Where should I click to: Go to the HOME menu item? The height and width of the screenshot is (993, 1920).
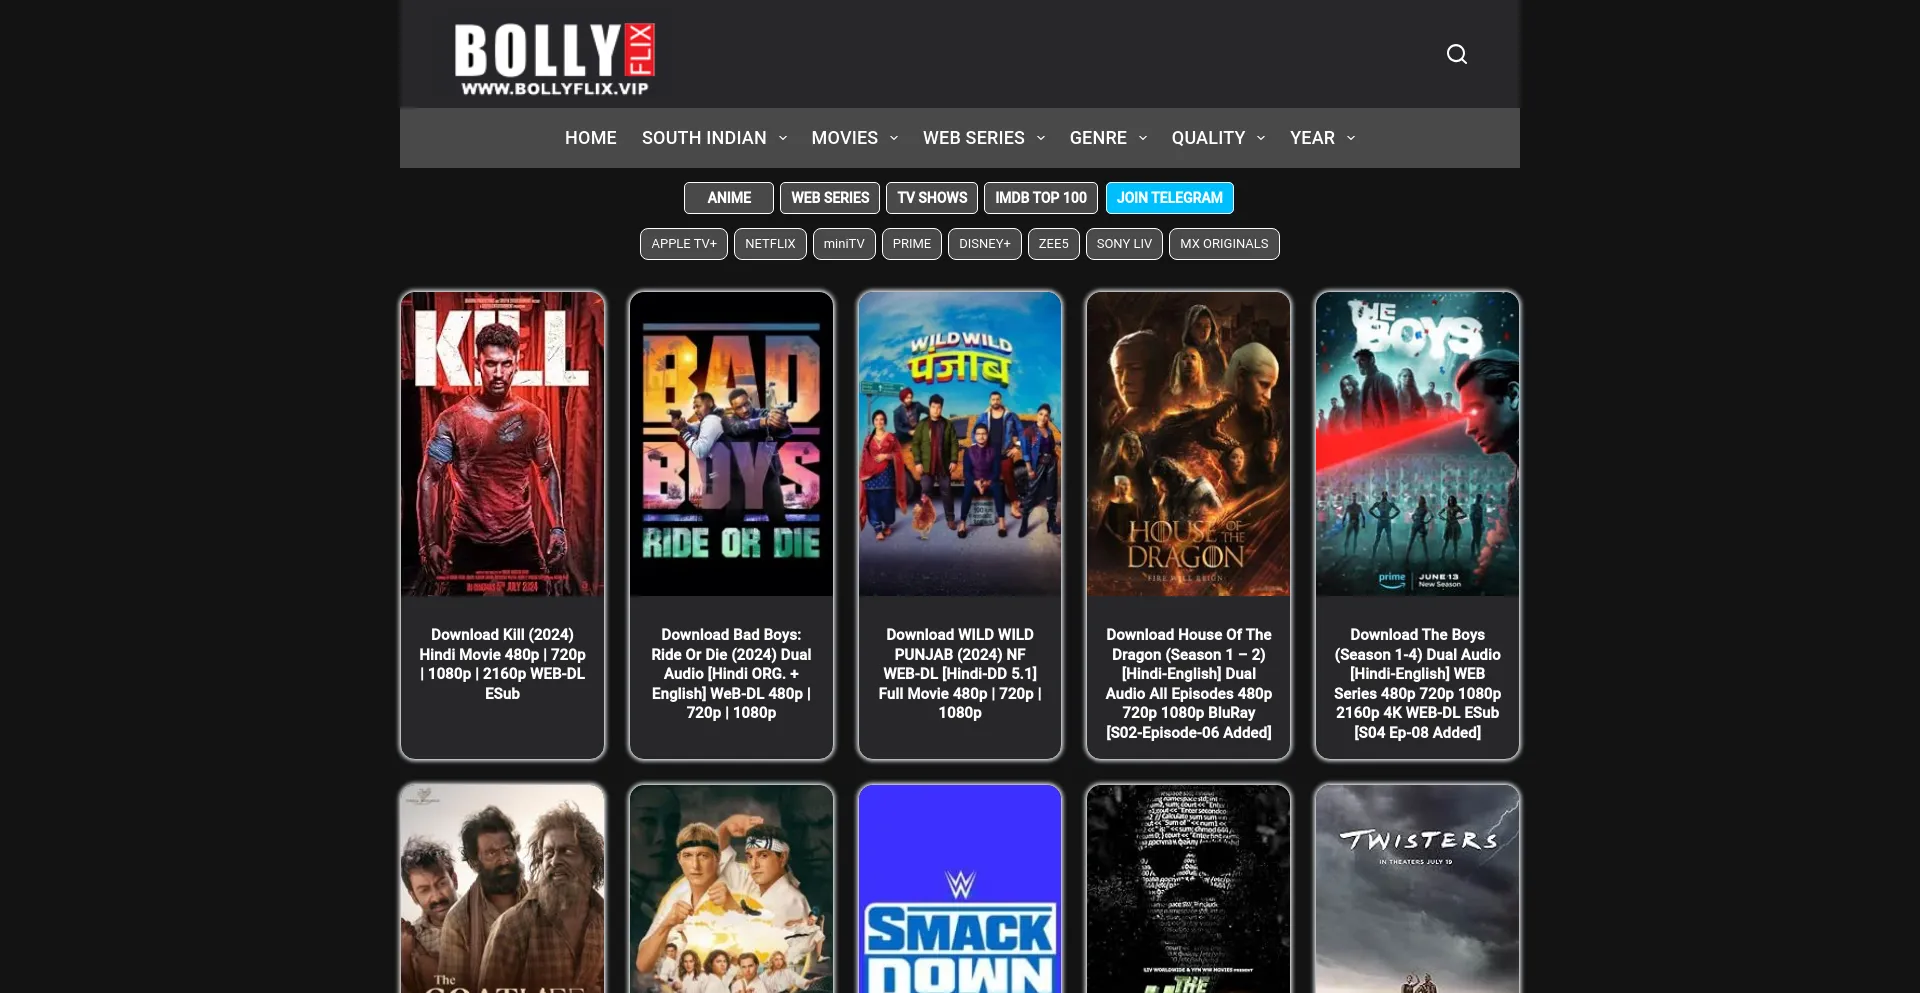pyautogui.click(x=590, y=138)
